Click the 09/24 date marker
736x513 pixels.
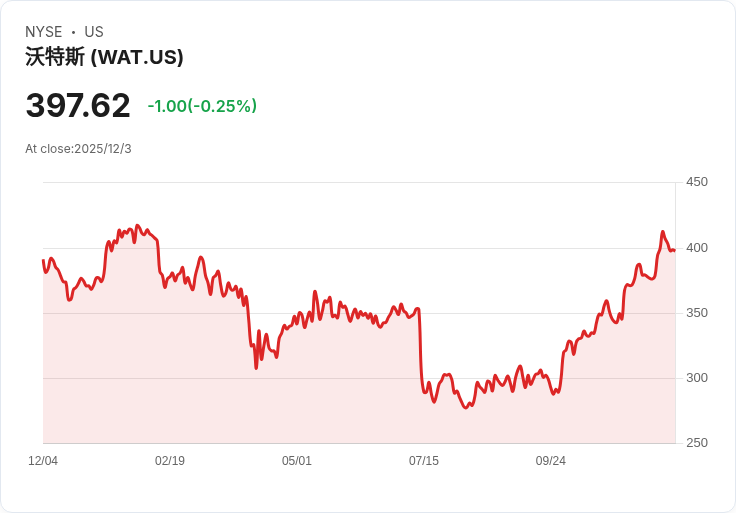coord(551,461)
